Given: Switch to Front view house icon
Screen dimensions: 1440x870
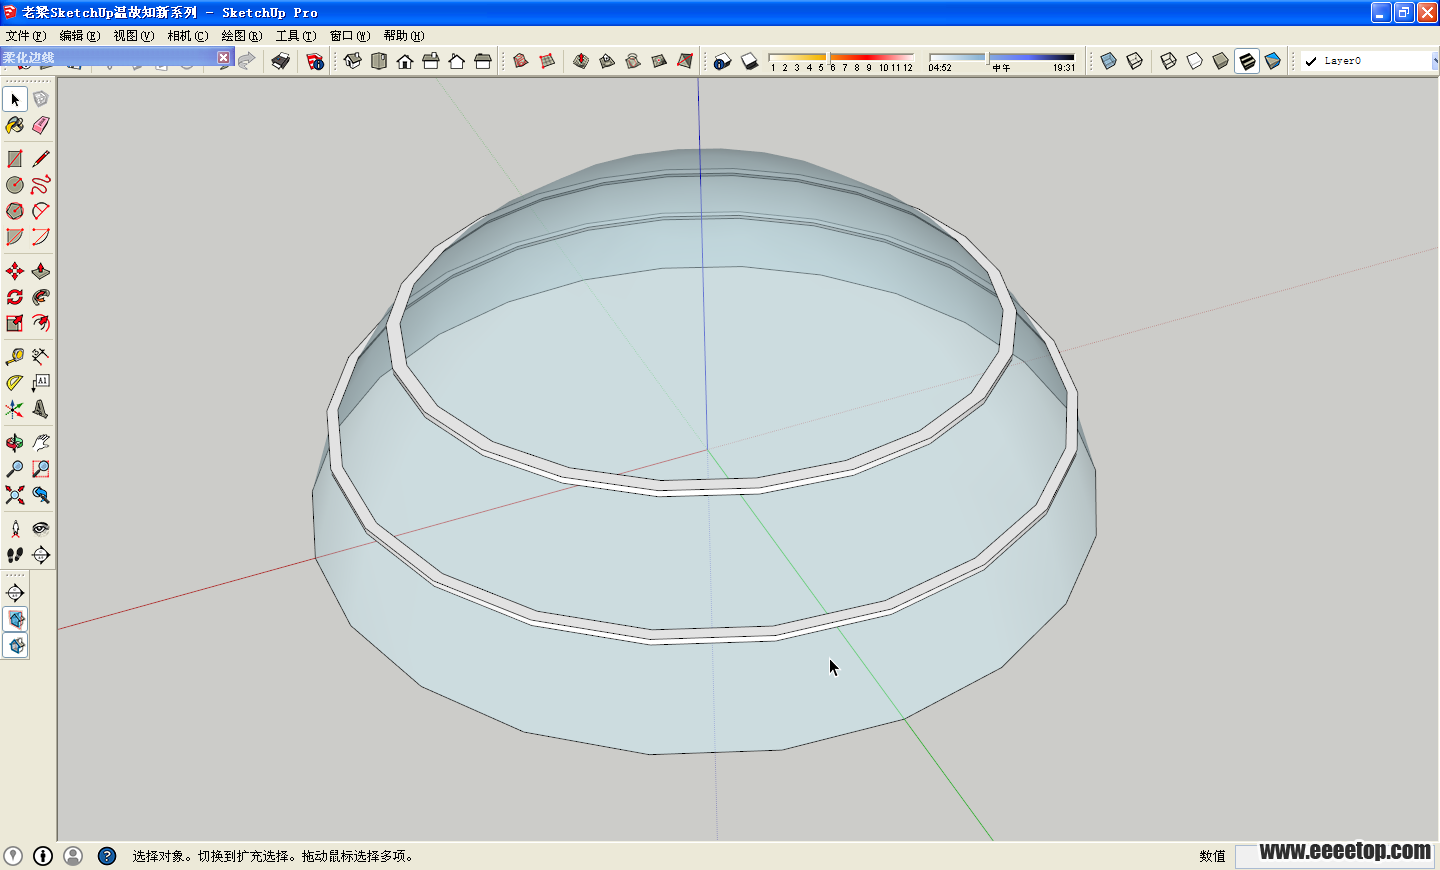Looking at the screenshot, I should click(405, 61).
